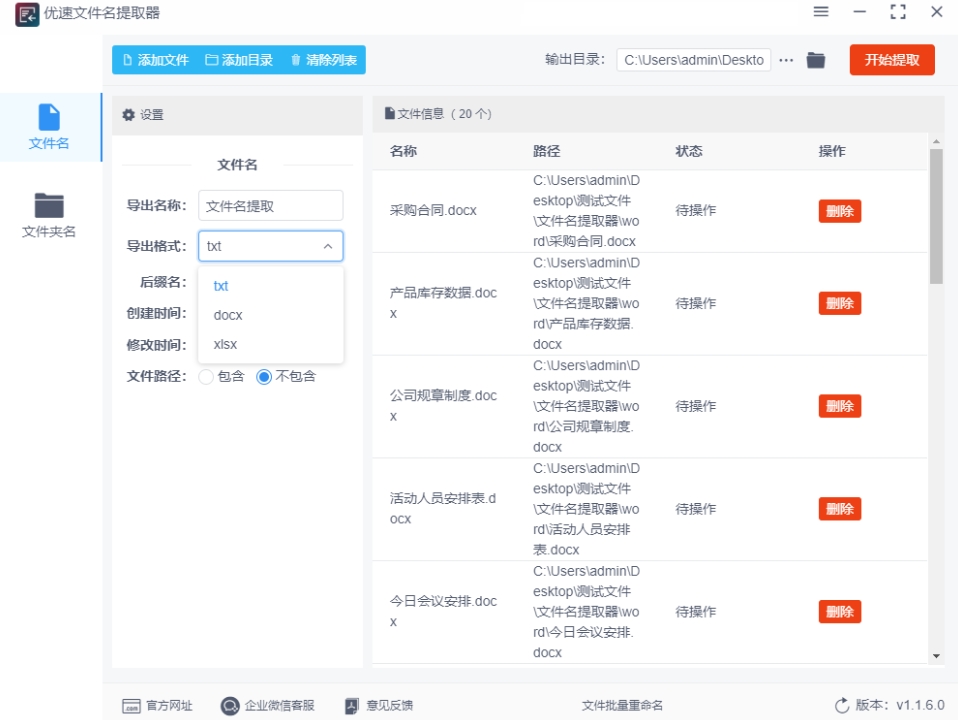This screenshot has width=958, height=720.
Task: Open the output directory ellipsis menu
Action: (x=786, y=60)
